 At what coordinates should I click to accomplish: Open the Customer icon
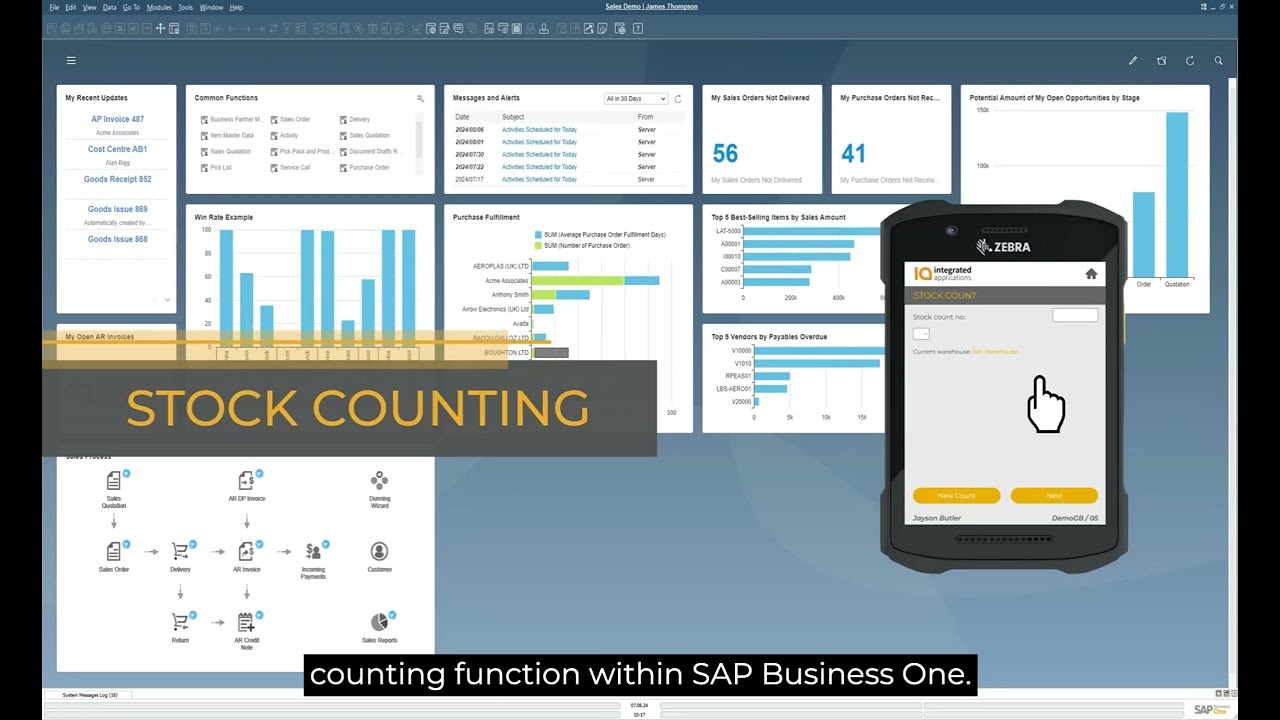click(x=379, y=551)
